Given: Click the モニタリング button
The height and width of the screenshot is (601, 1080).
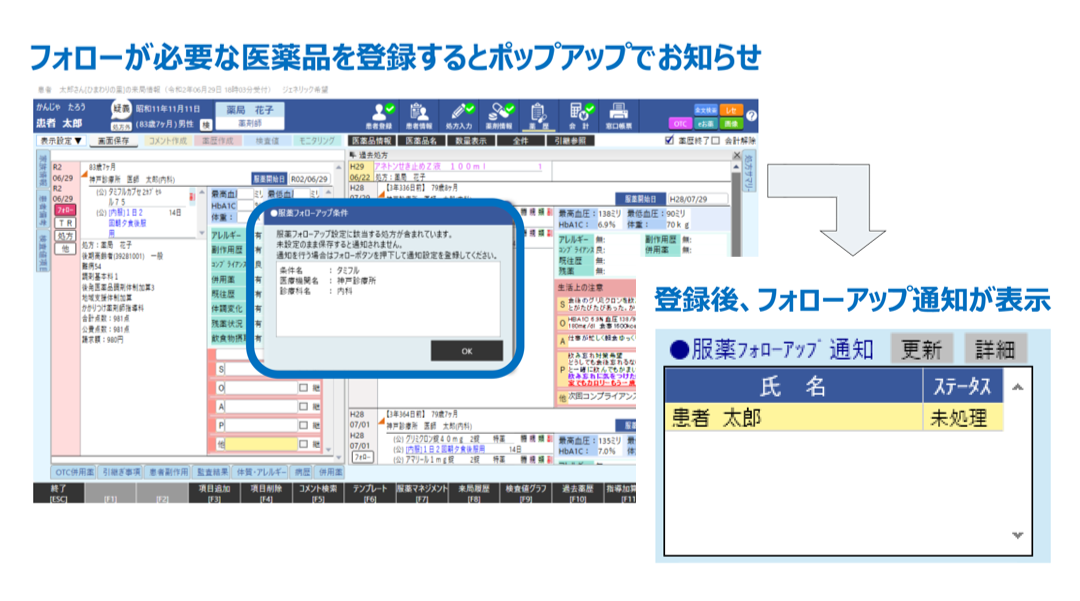Looking at the screenshot, I should [x=316, y=140].
